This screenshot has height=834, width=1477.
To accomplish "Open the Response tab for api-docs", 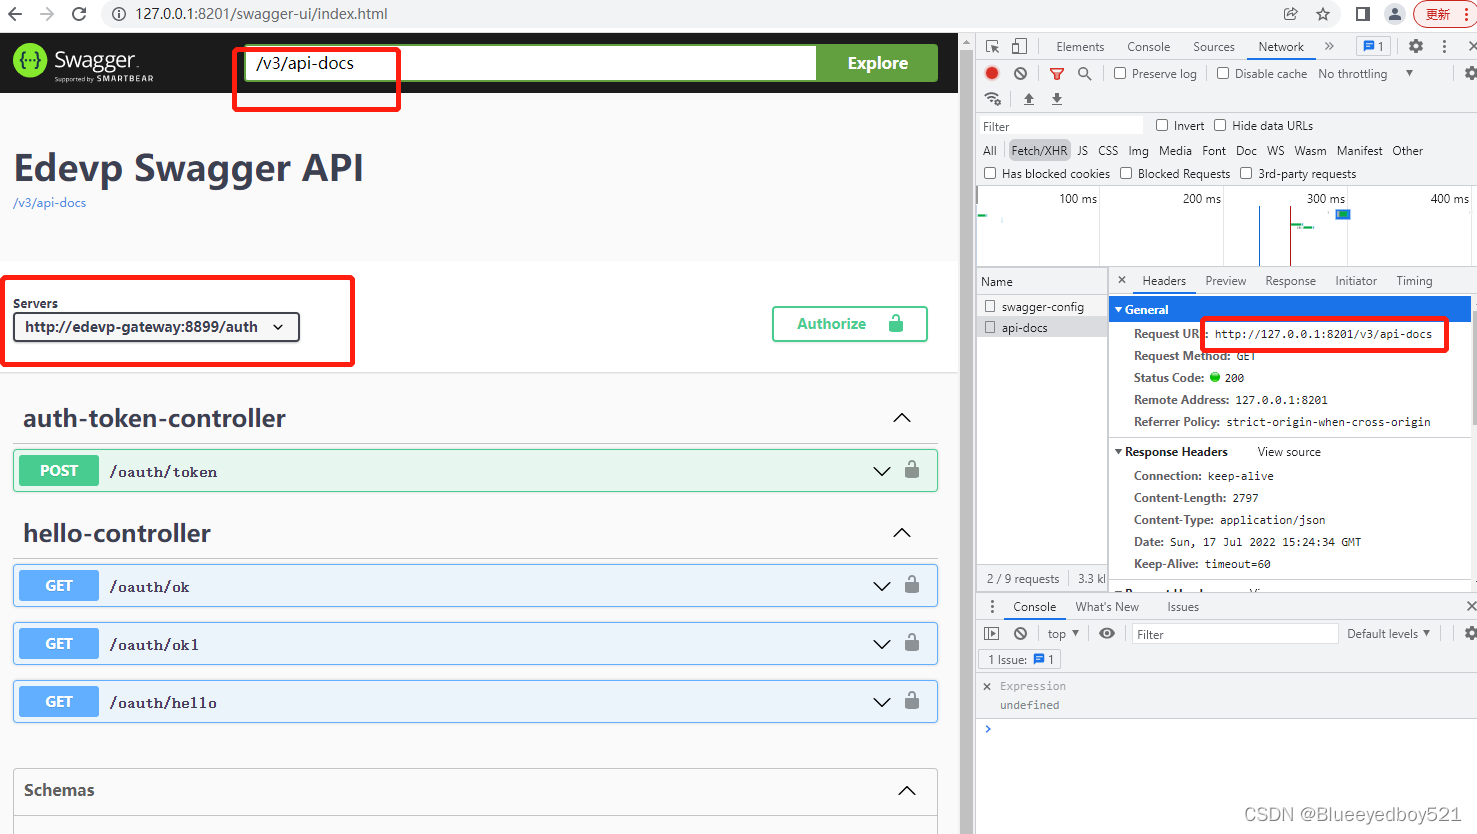I will [x=1290, y=281].
